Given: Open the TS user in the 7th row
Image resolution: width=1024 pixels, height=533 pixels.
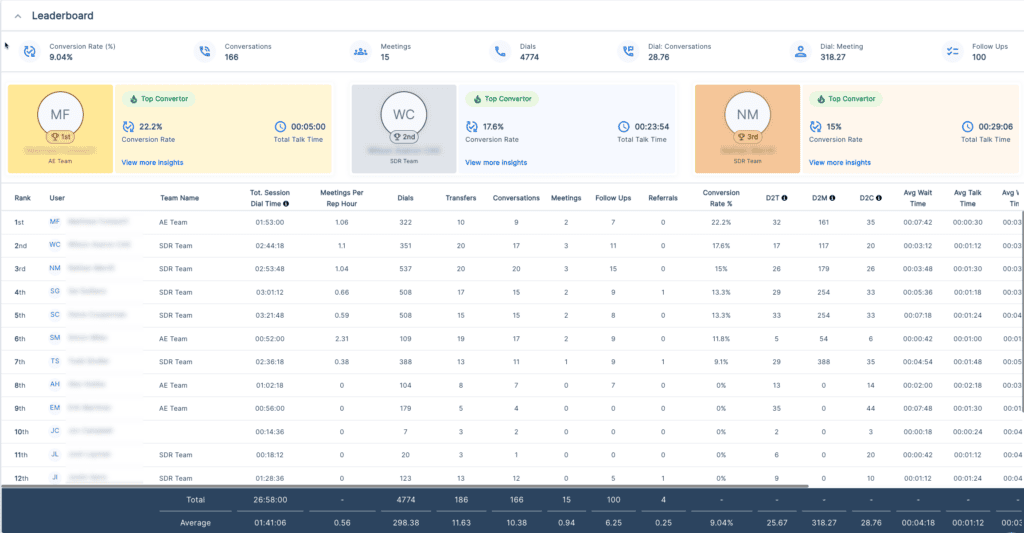Looking at the screenshot, I should pos(78,361).
